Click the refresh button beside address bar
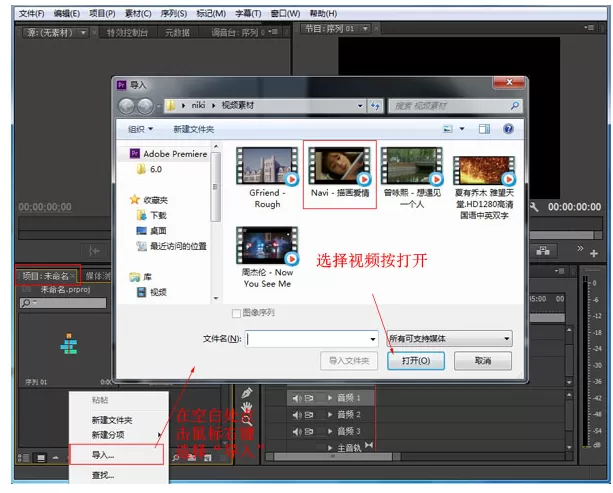 coord(375,106)
